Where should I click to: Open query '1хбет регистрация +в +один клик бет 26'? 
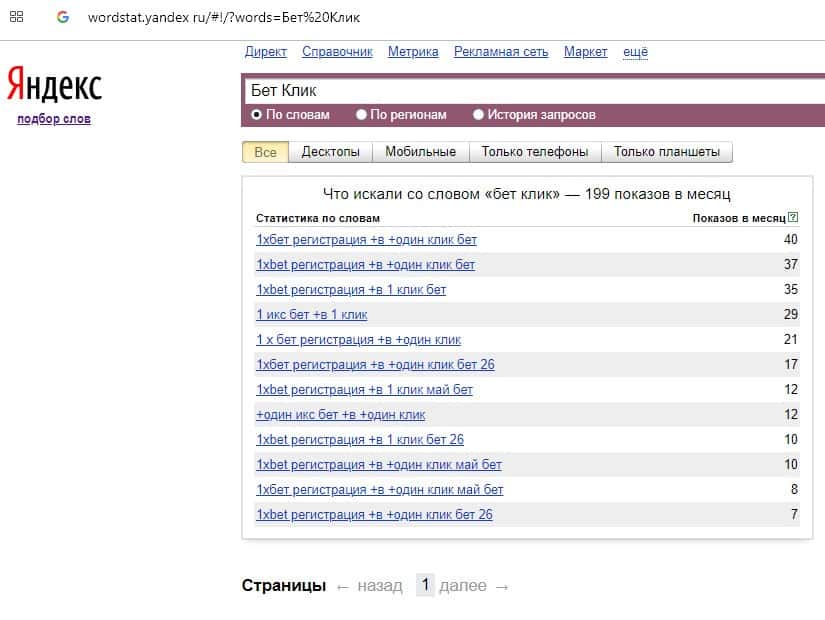375,364
